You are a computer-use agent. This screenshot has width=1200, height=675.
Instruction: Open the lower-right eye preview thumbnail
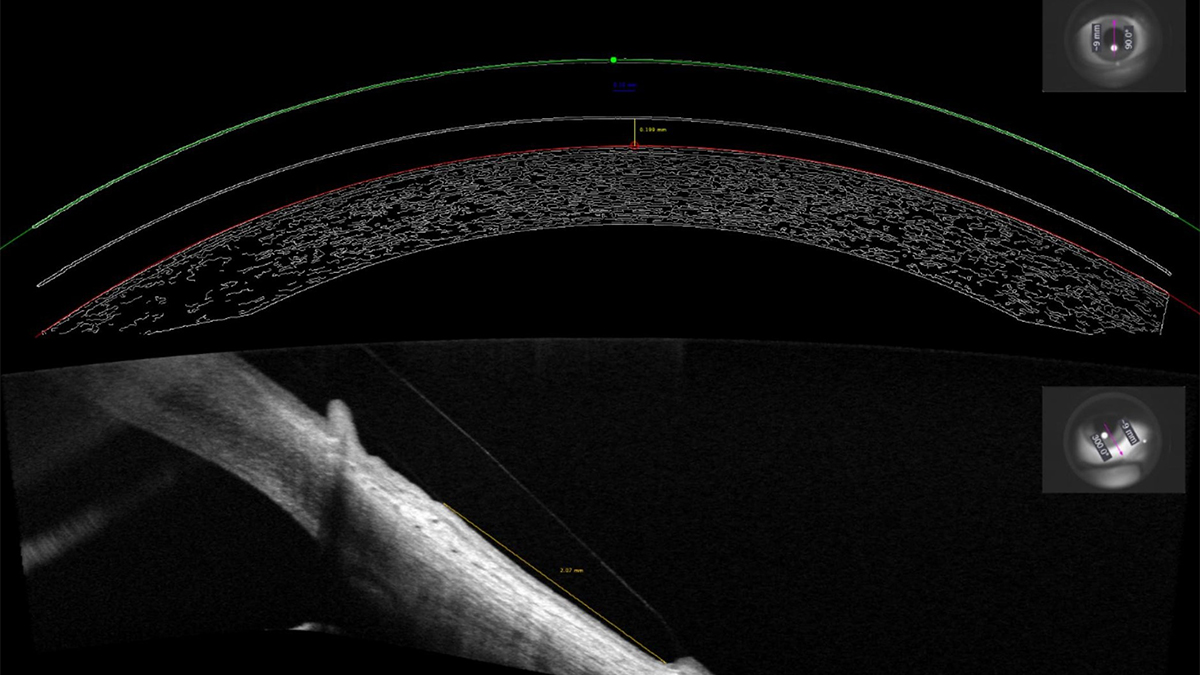1120,440
